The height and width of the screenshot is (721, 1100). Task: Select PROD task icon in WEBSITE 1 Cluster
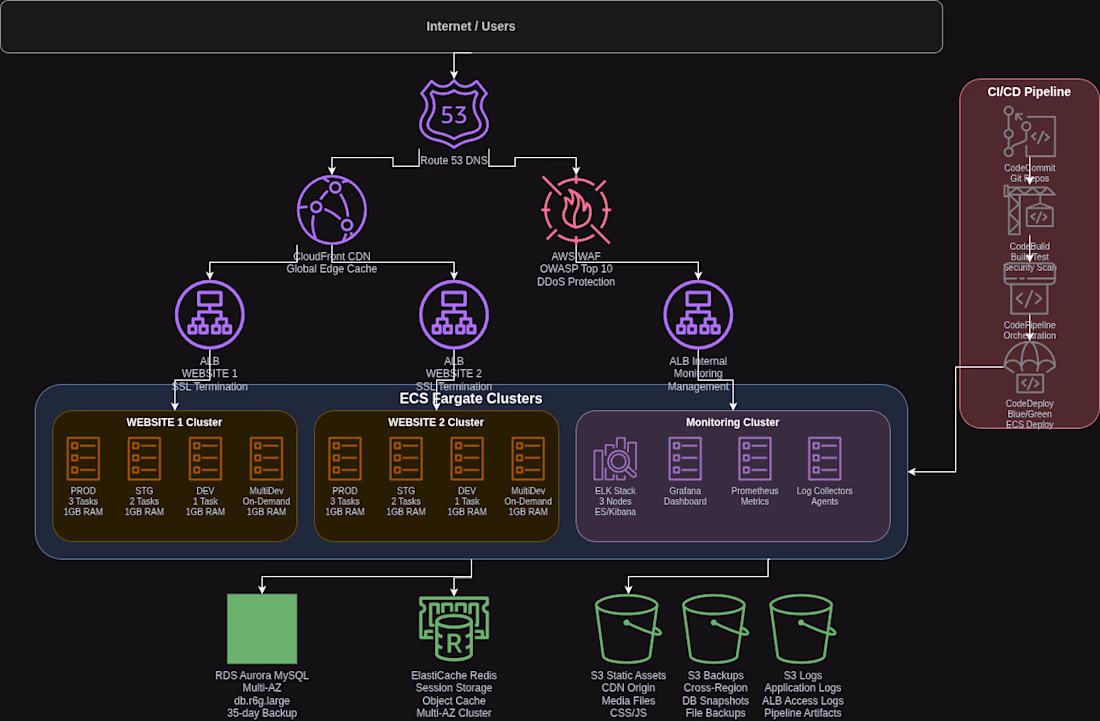tap(83, 459)
